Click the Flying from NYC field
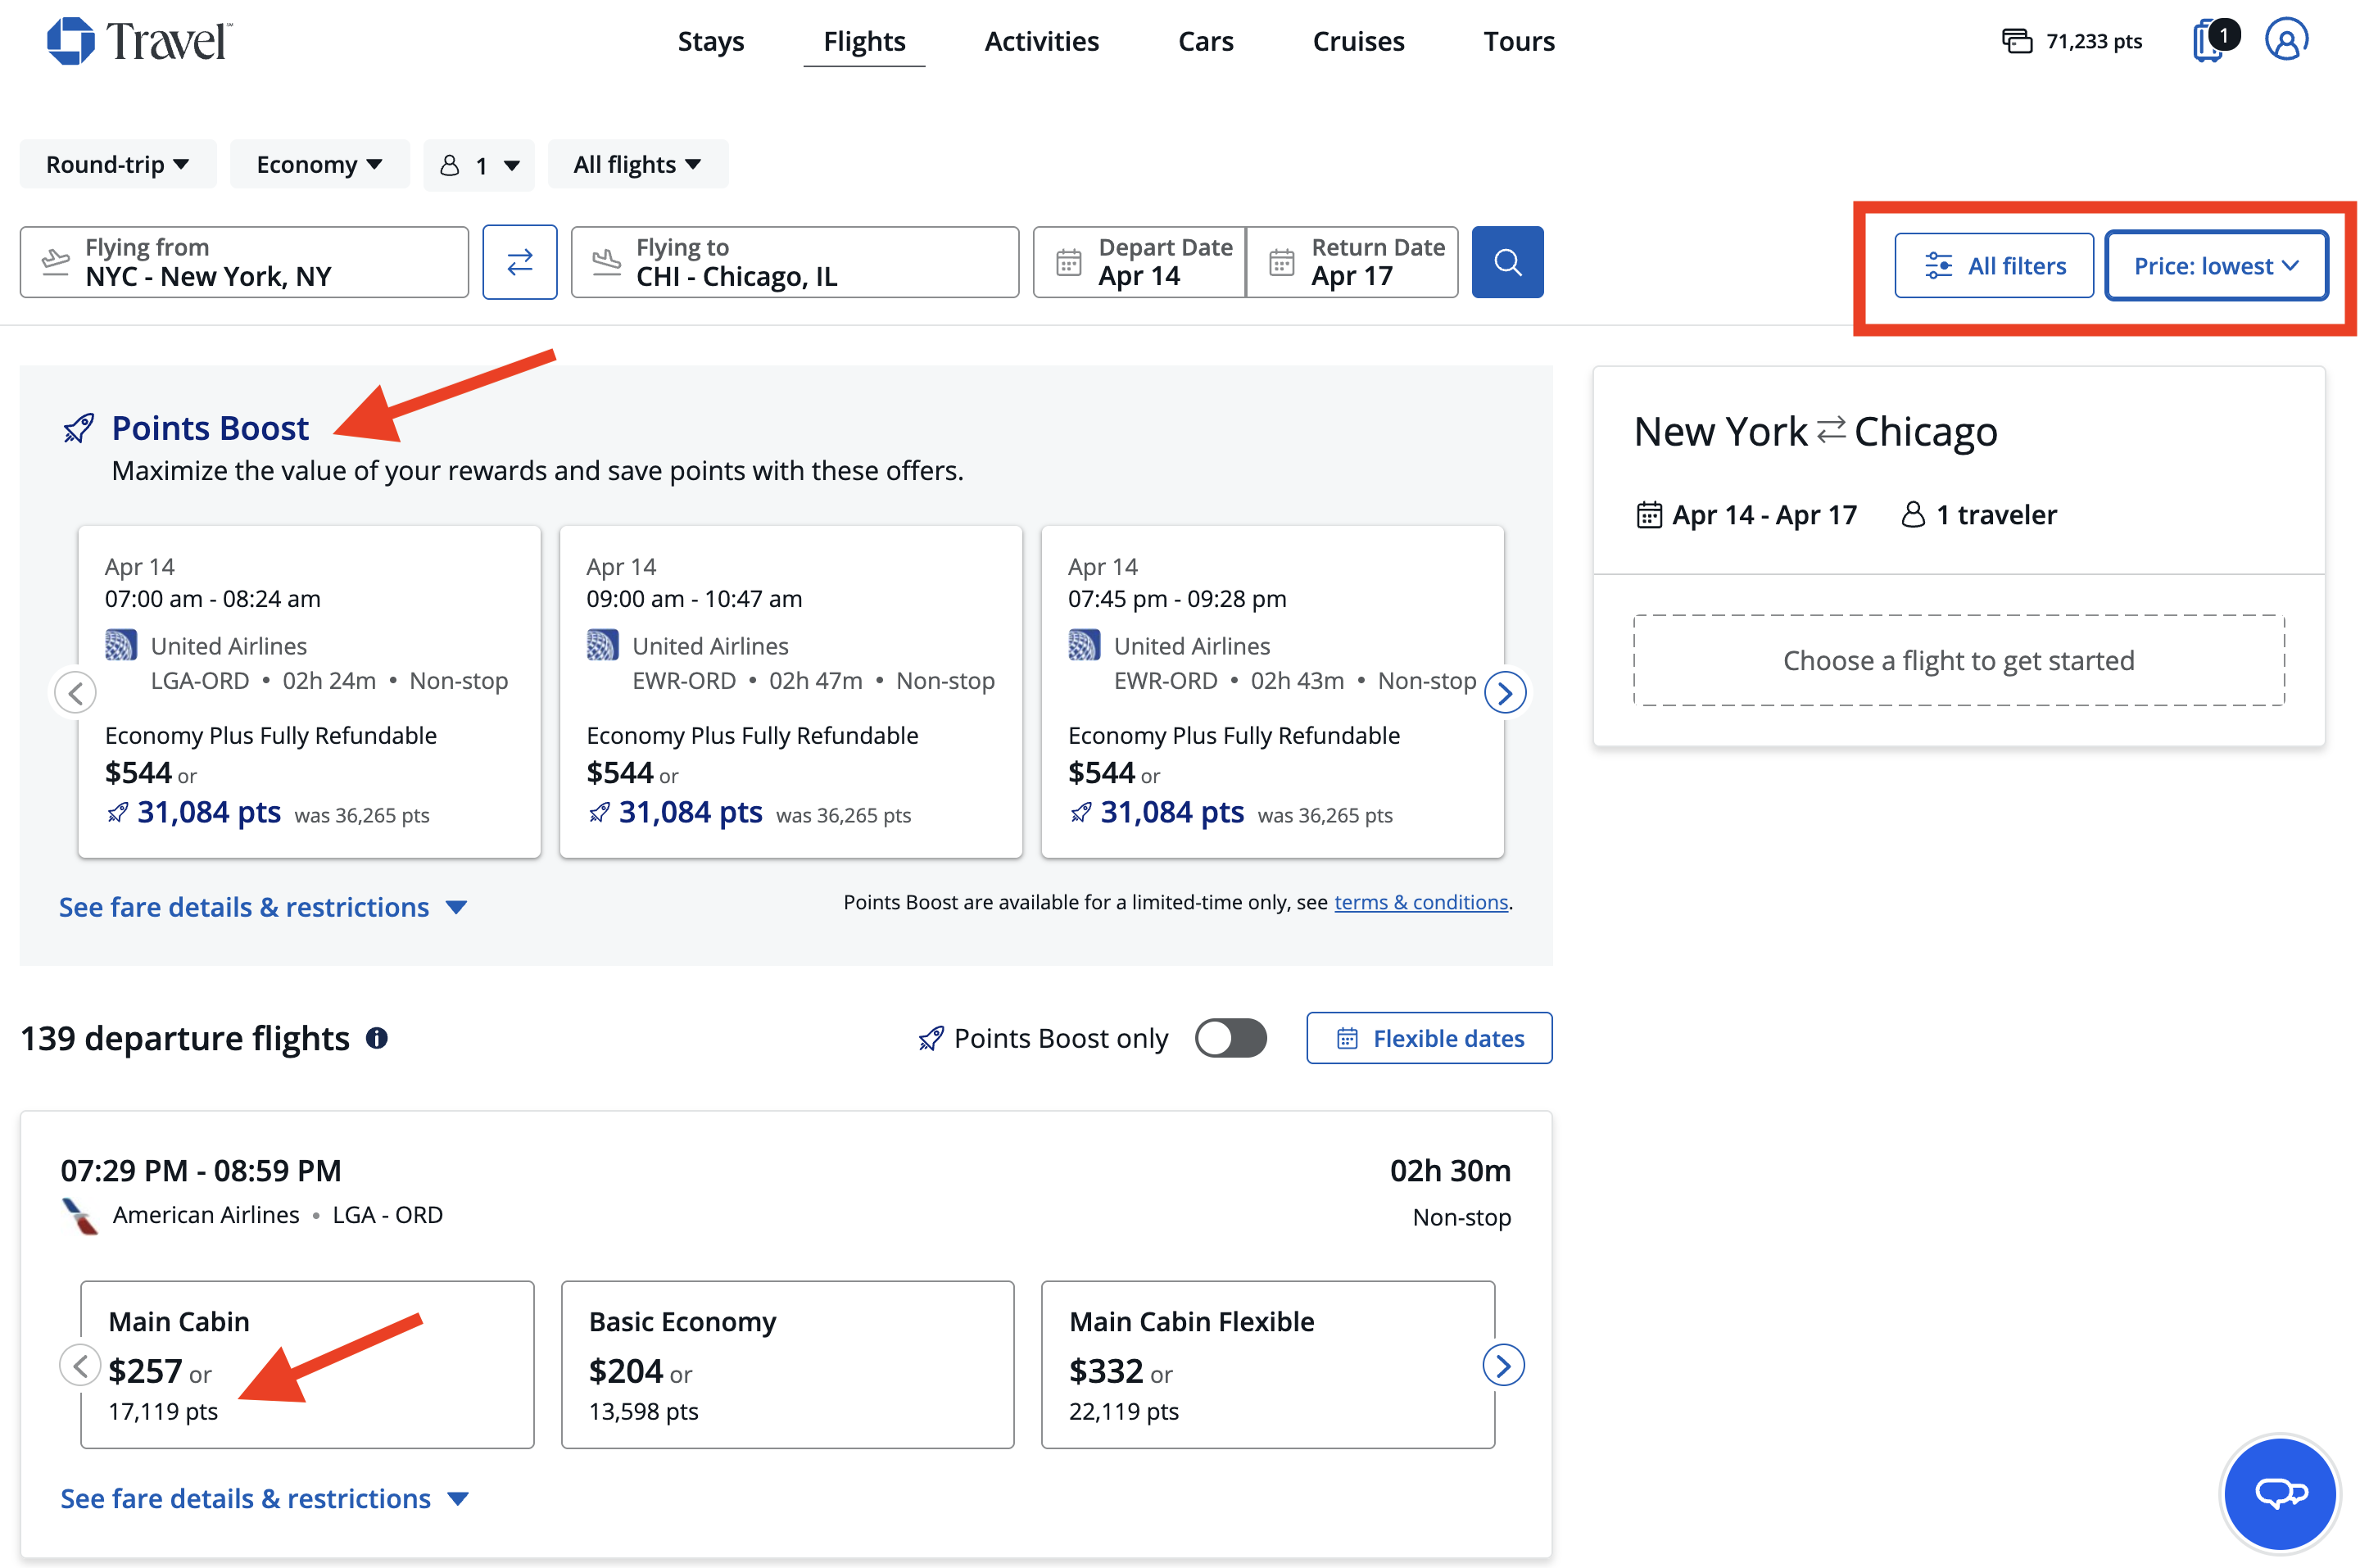This screenshot has width=2369, height=1568. (x=244, y=262)
